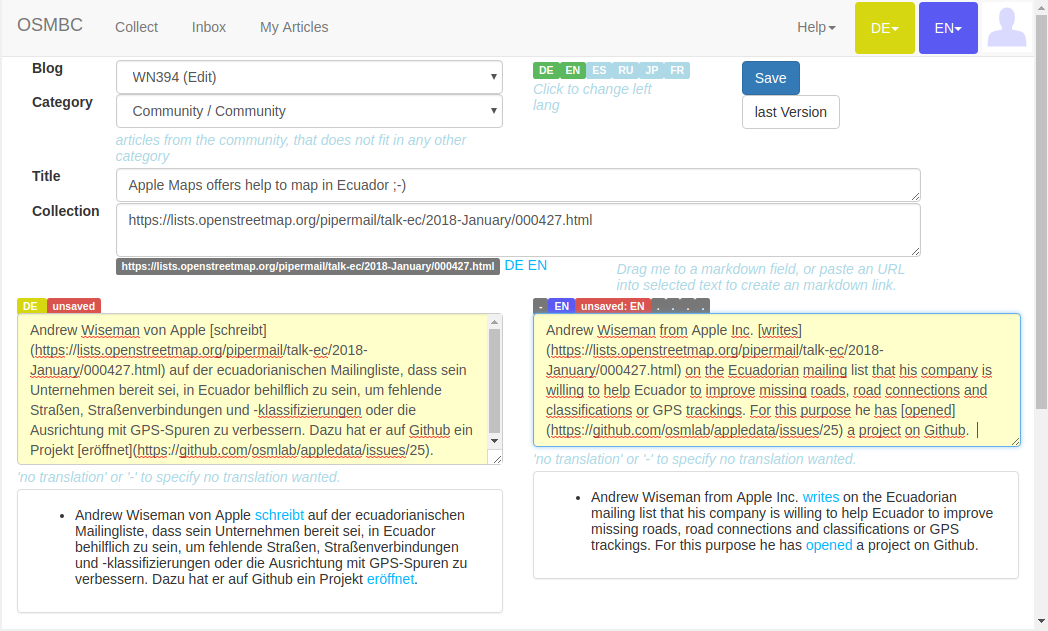This screenshot has width=1048, height=631.
Task: Open the Blog dropdown showing WN394 (Edit)
Action: pos(309,77)
